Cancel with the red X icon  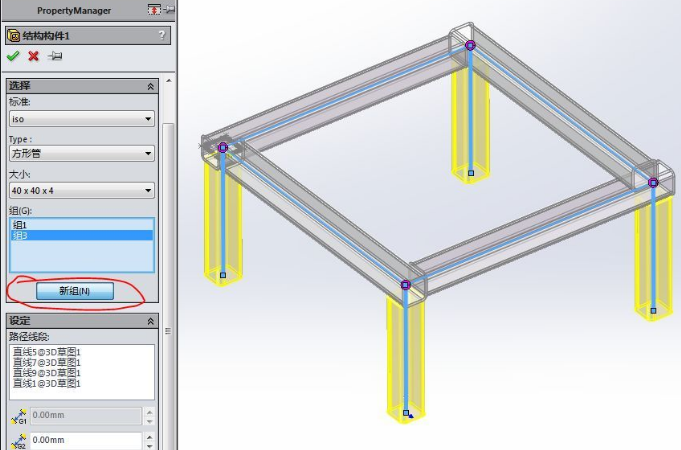pyautogui.click(x=33, y=56)
